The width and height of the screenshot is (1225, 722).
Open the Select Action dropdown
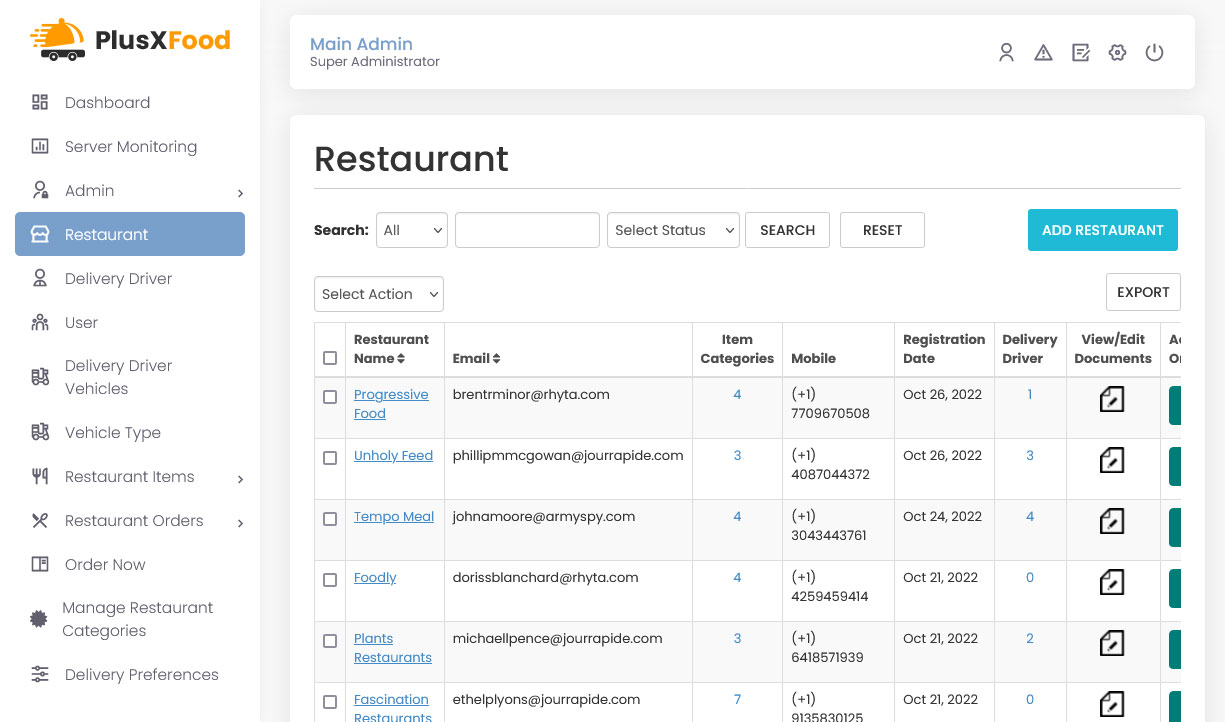379,294
